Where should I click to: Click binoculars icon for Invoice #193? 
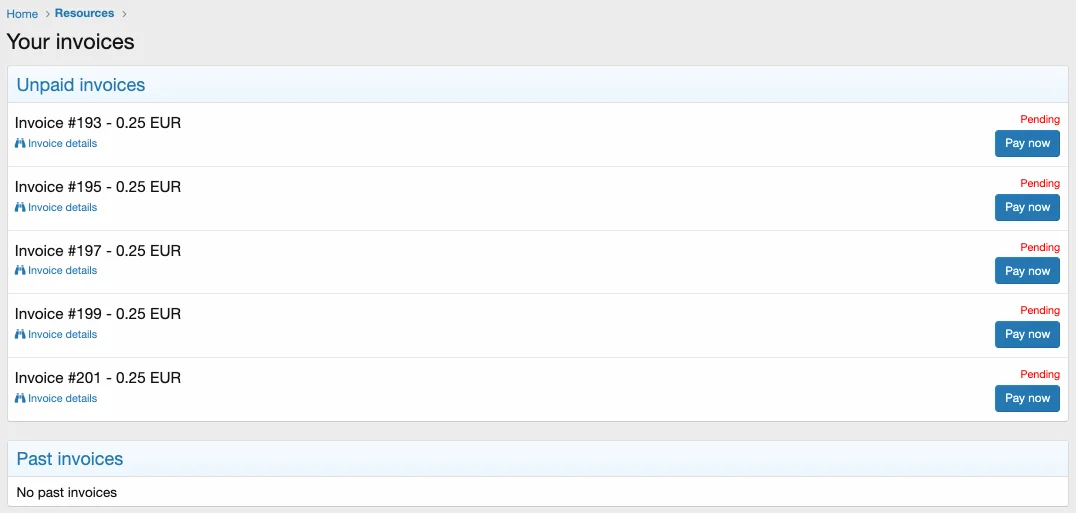[20, 143]
